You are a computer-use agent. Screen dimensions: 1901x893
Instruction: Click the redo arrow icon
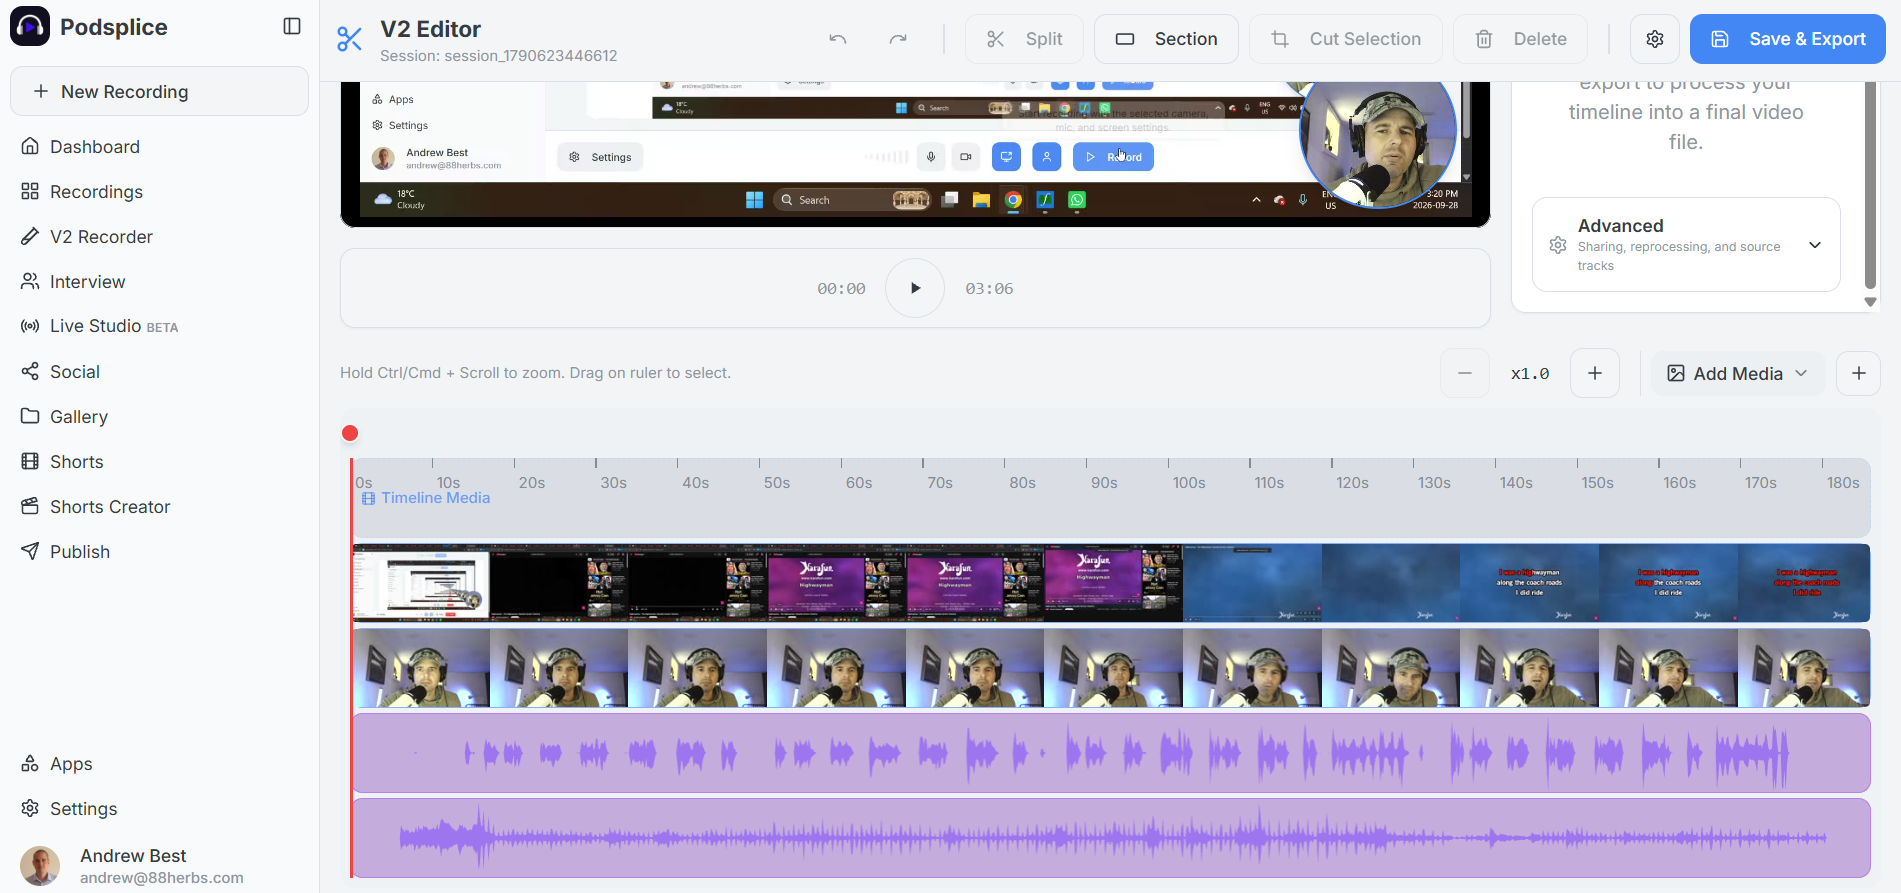898,39
